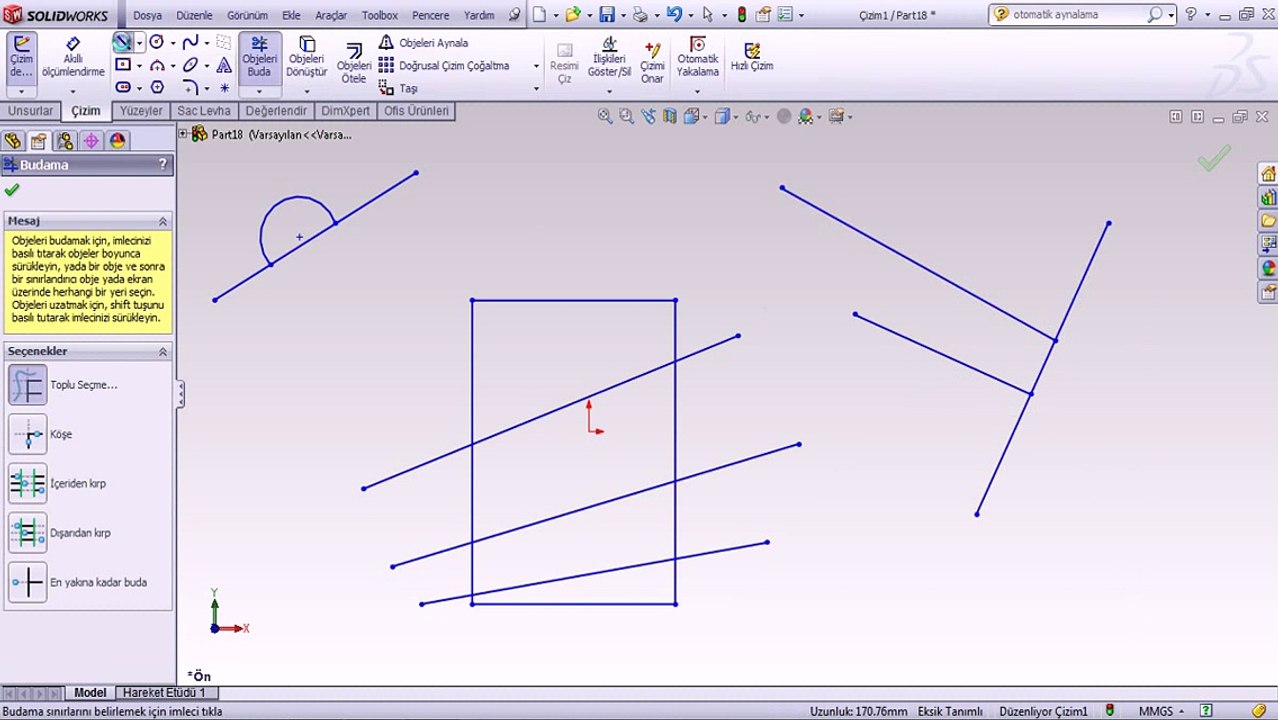
Task: Click the Budama help question mark
Action: pyautogui.click(x=162, y=165)
